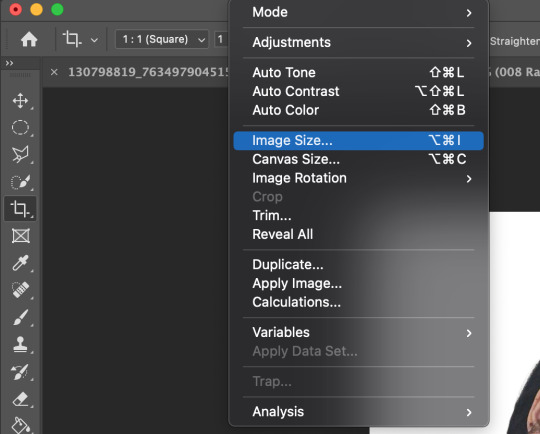Screen dimensions: 540x434
Task: Select the Quick Selection tool
Action: 20,182
